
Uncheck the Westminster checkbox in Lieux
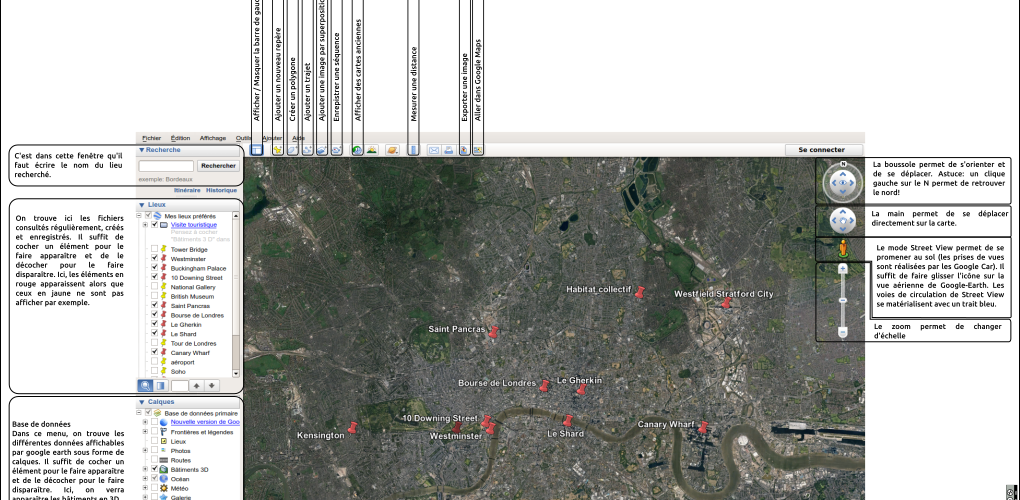[154, 258]
